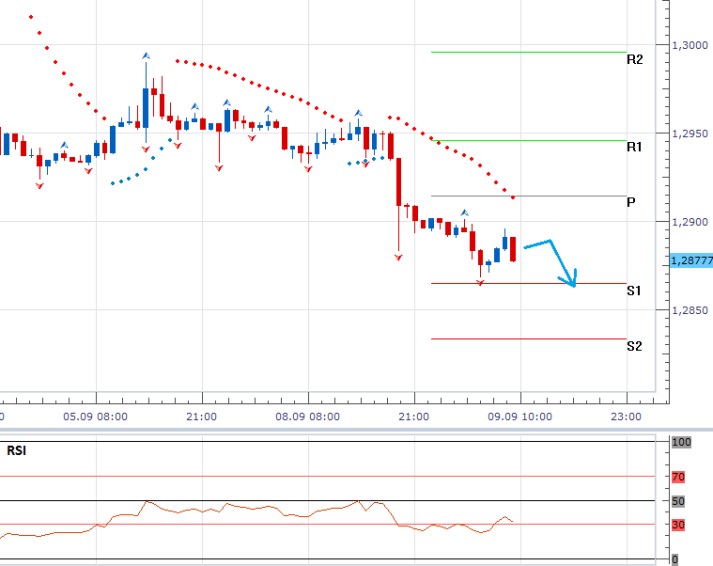Select the red S2 support line

click(x=528, y=339)
